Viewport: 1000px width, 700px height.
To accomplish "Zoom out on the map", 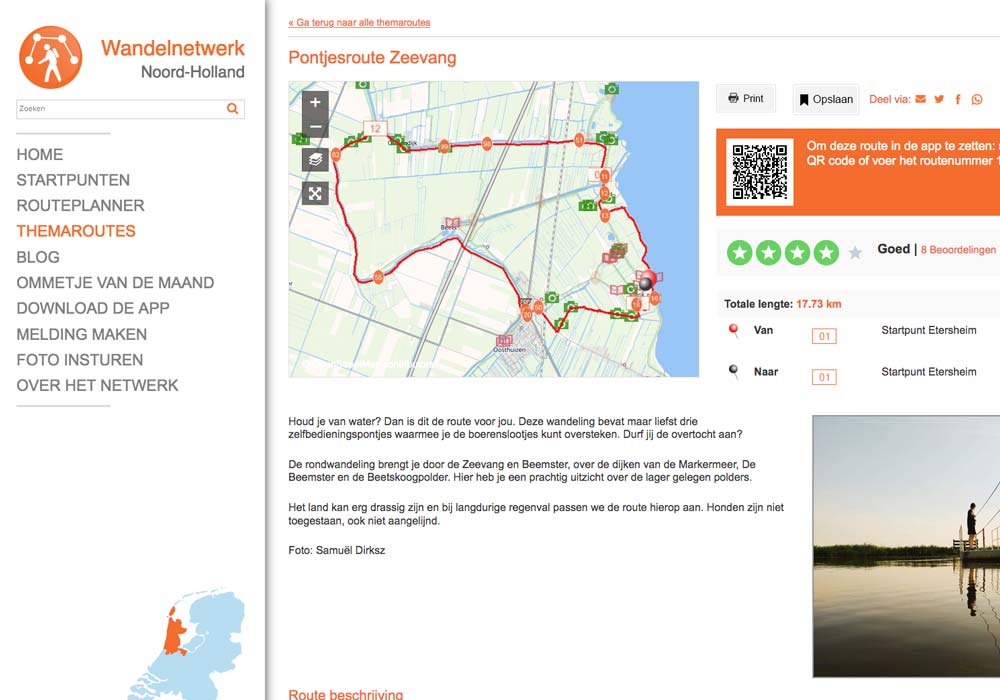I will tap(315, 126).
